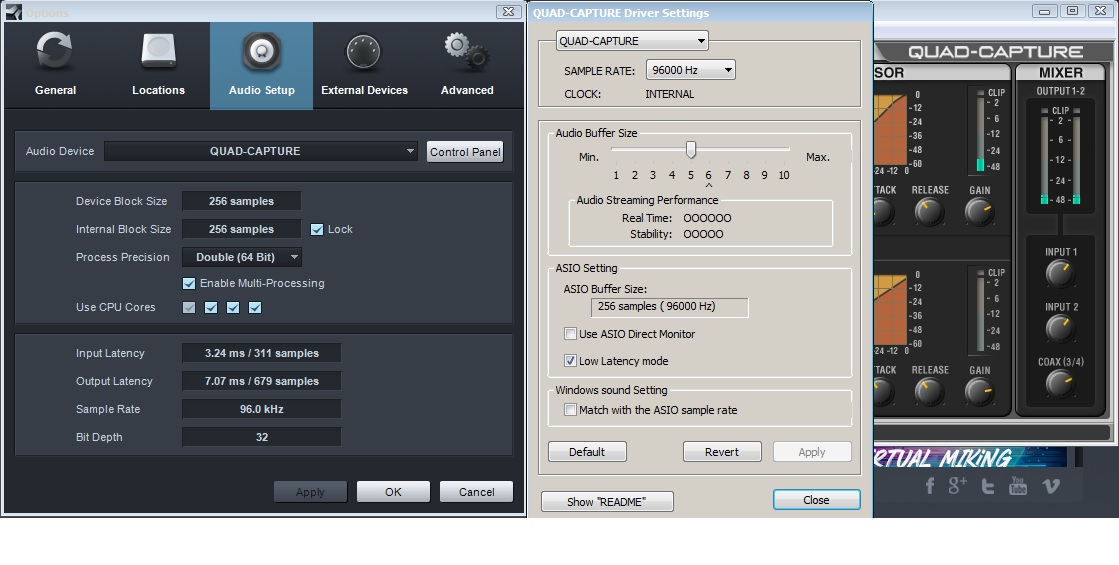Click the Input Latency value 3.24 ms

point(261,353)
